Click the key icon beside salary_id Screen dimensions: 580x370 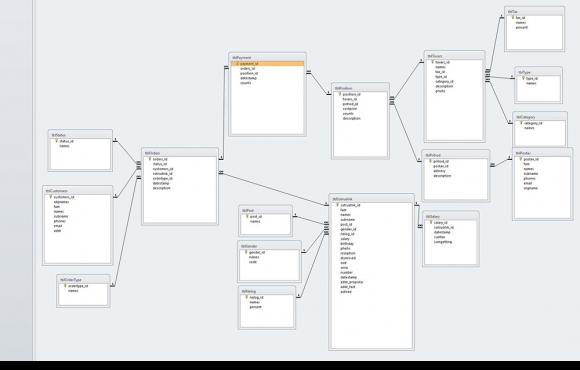click(431, 223)
